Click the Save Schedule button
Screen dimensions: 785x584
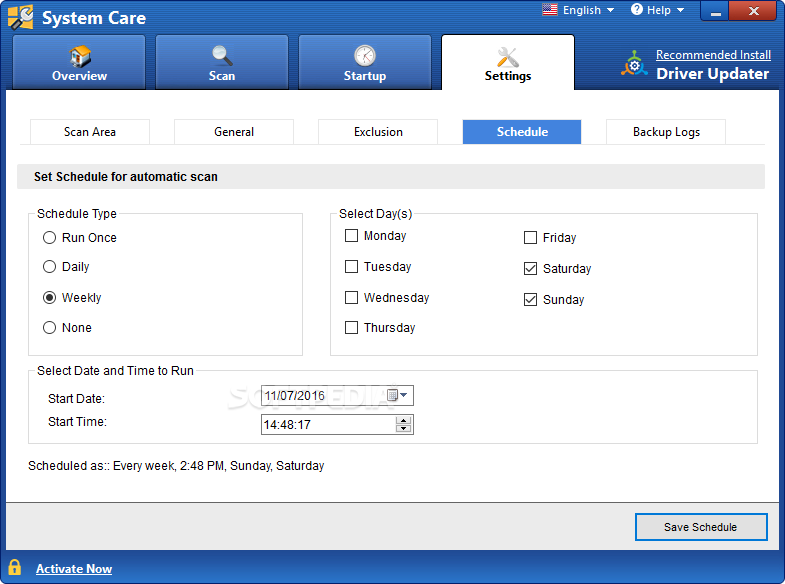click(701, 527)
